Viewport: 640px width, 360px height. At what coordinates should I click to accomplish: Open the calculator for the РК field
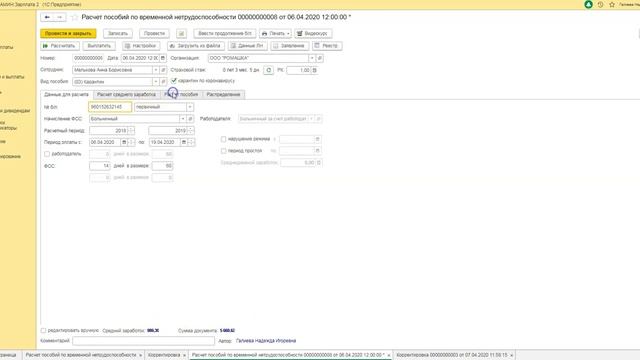pyautogui.click(x=314, y=70)
